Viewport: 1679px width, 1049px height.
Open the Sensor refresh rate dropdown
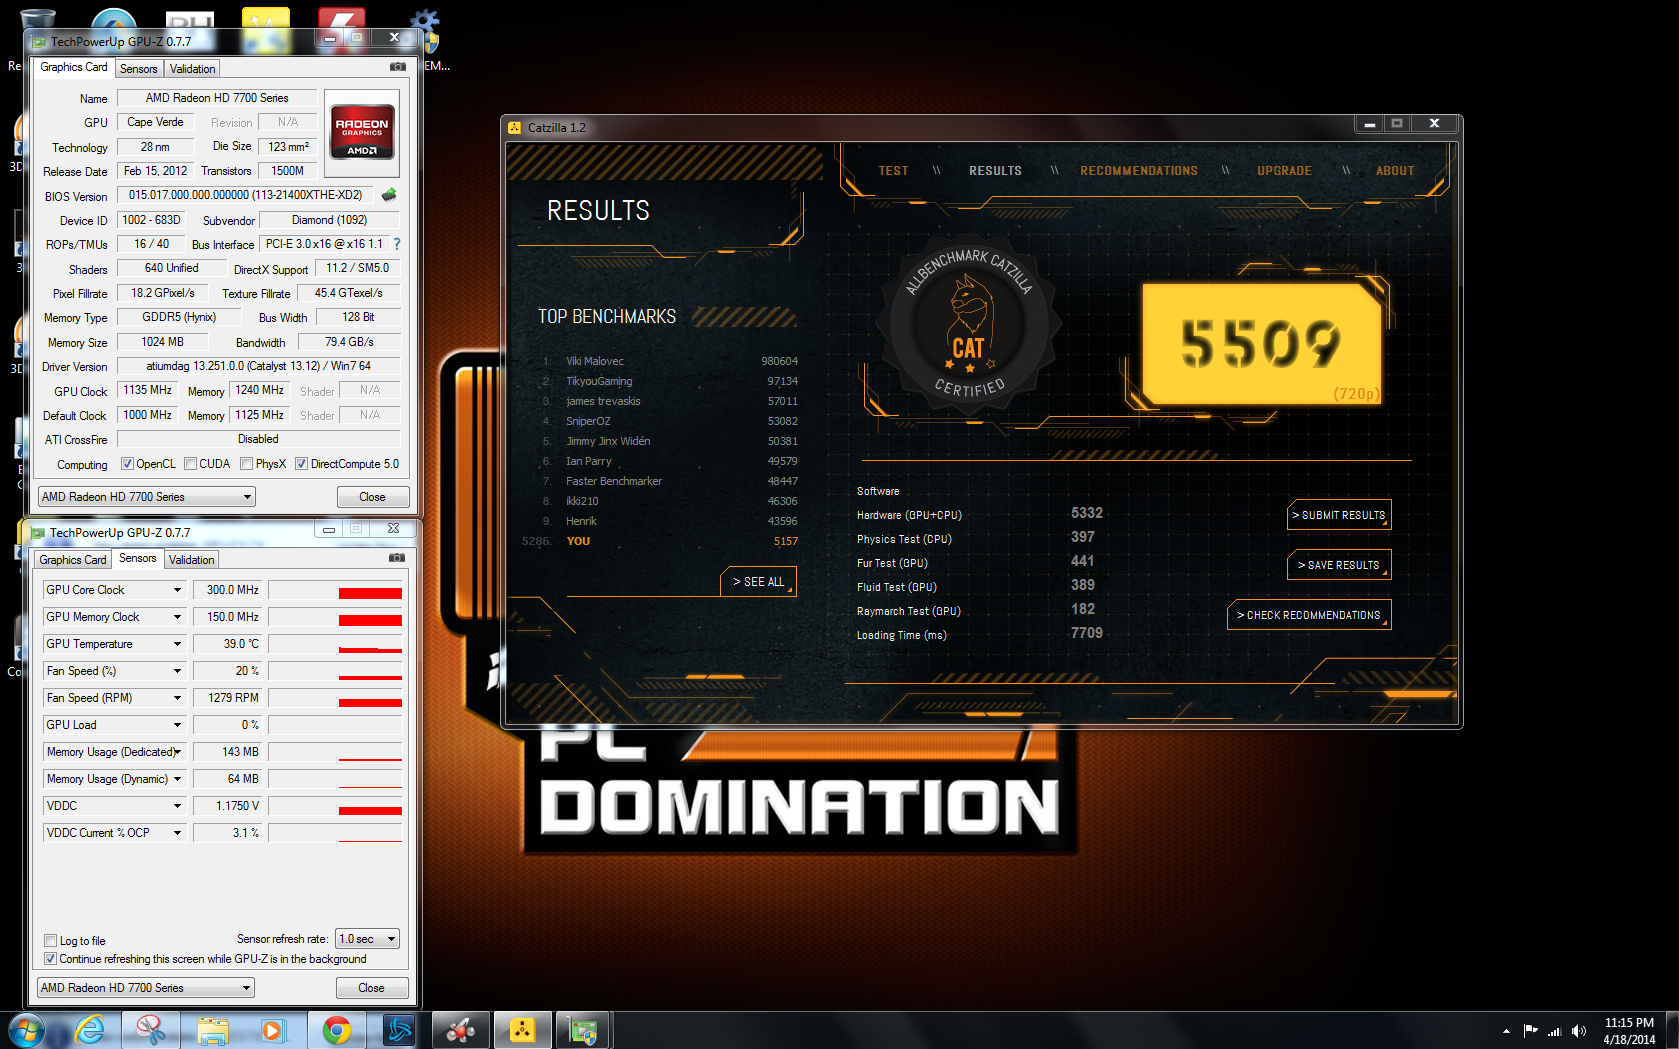click(367, 939)
